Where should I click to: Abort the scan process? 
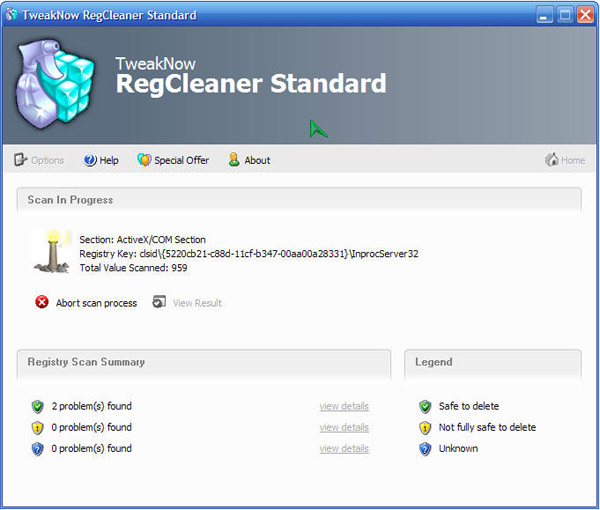[96, 303]
